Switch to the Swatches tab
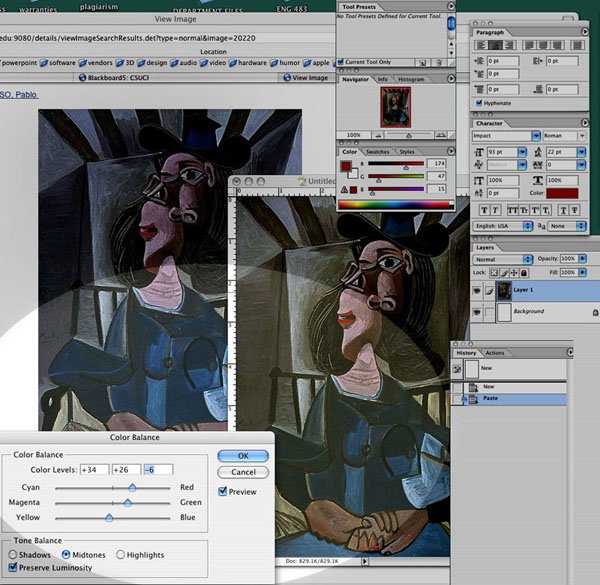Viewport: 600px width, 585px height. point(377,152)
